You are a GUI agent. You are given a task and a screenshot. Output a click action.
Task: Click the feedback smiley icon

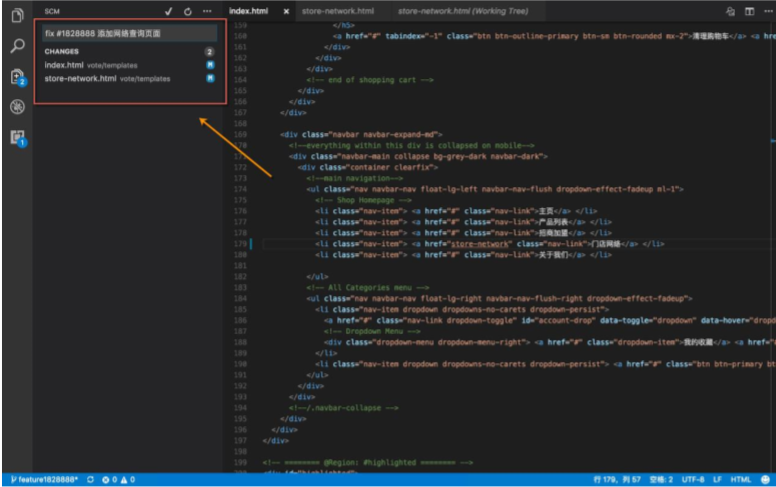[x=765, y=480]
